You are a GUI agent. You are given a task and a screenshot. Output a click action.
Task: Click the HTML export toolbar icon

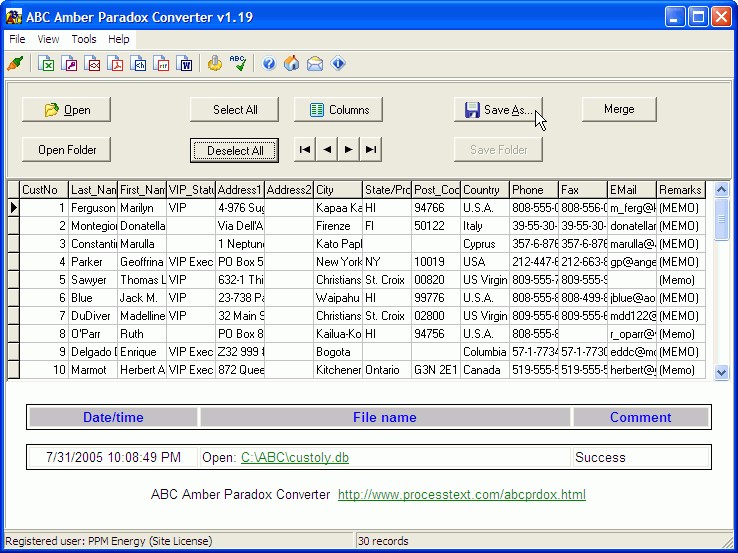(x=140, y=64)
